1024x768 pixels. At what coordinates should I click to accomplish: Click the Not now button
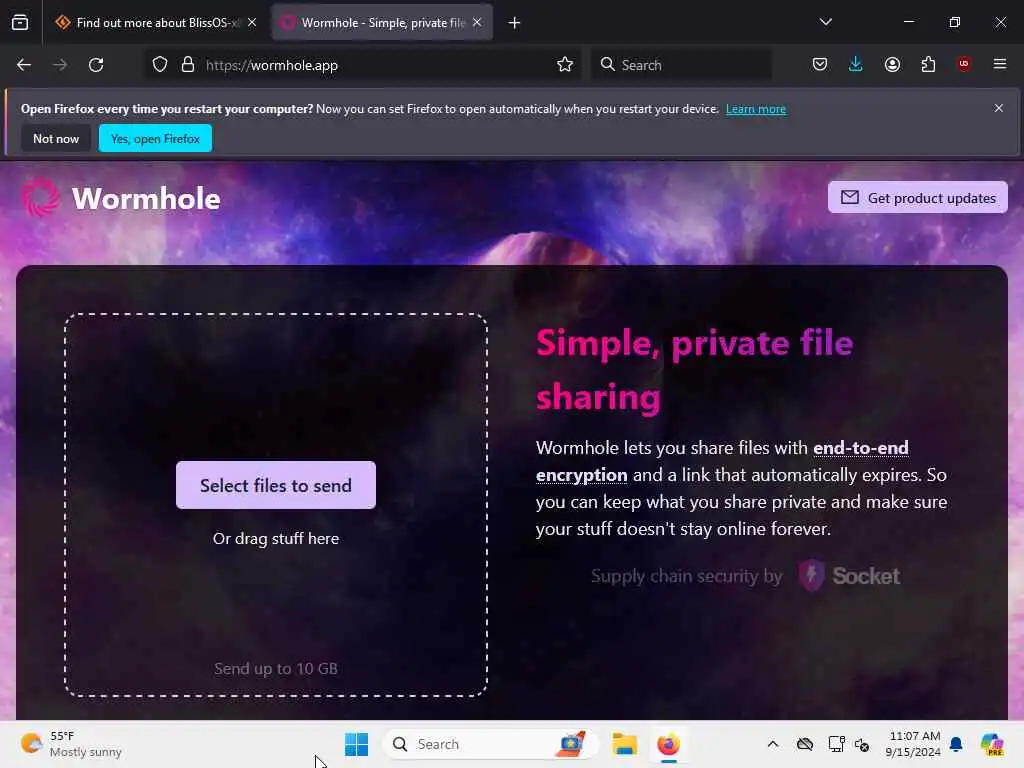click(56, 138)
